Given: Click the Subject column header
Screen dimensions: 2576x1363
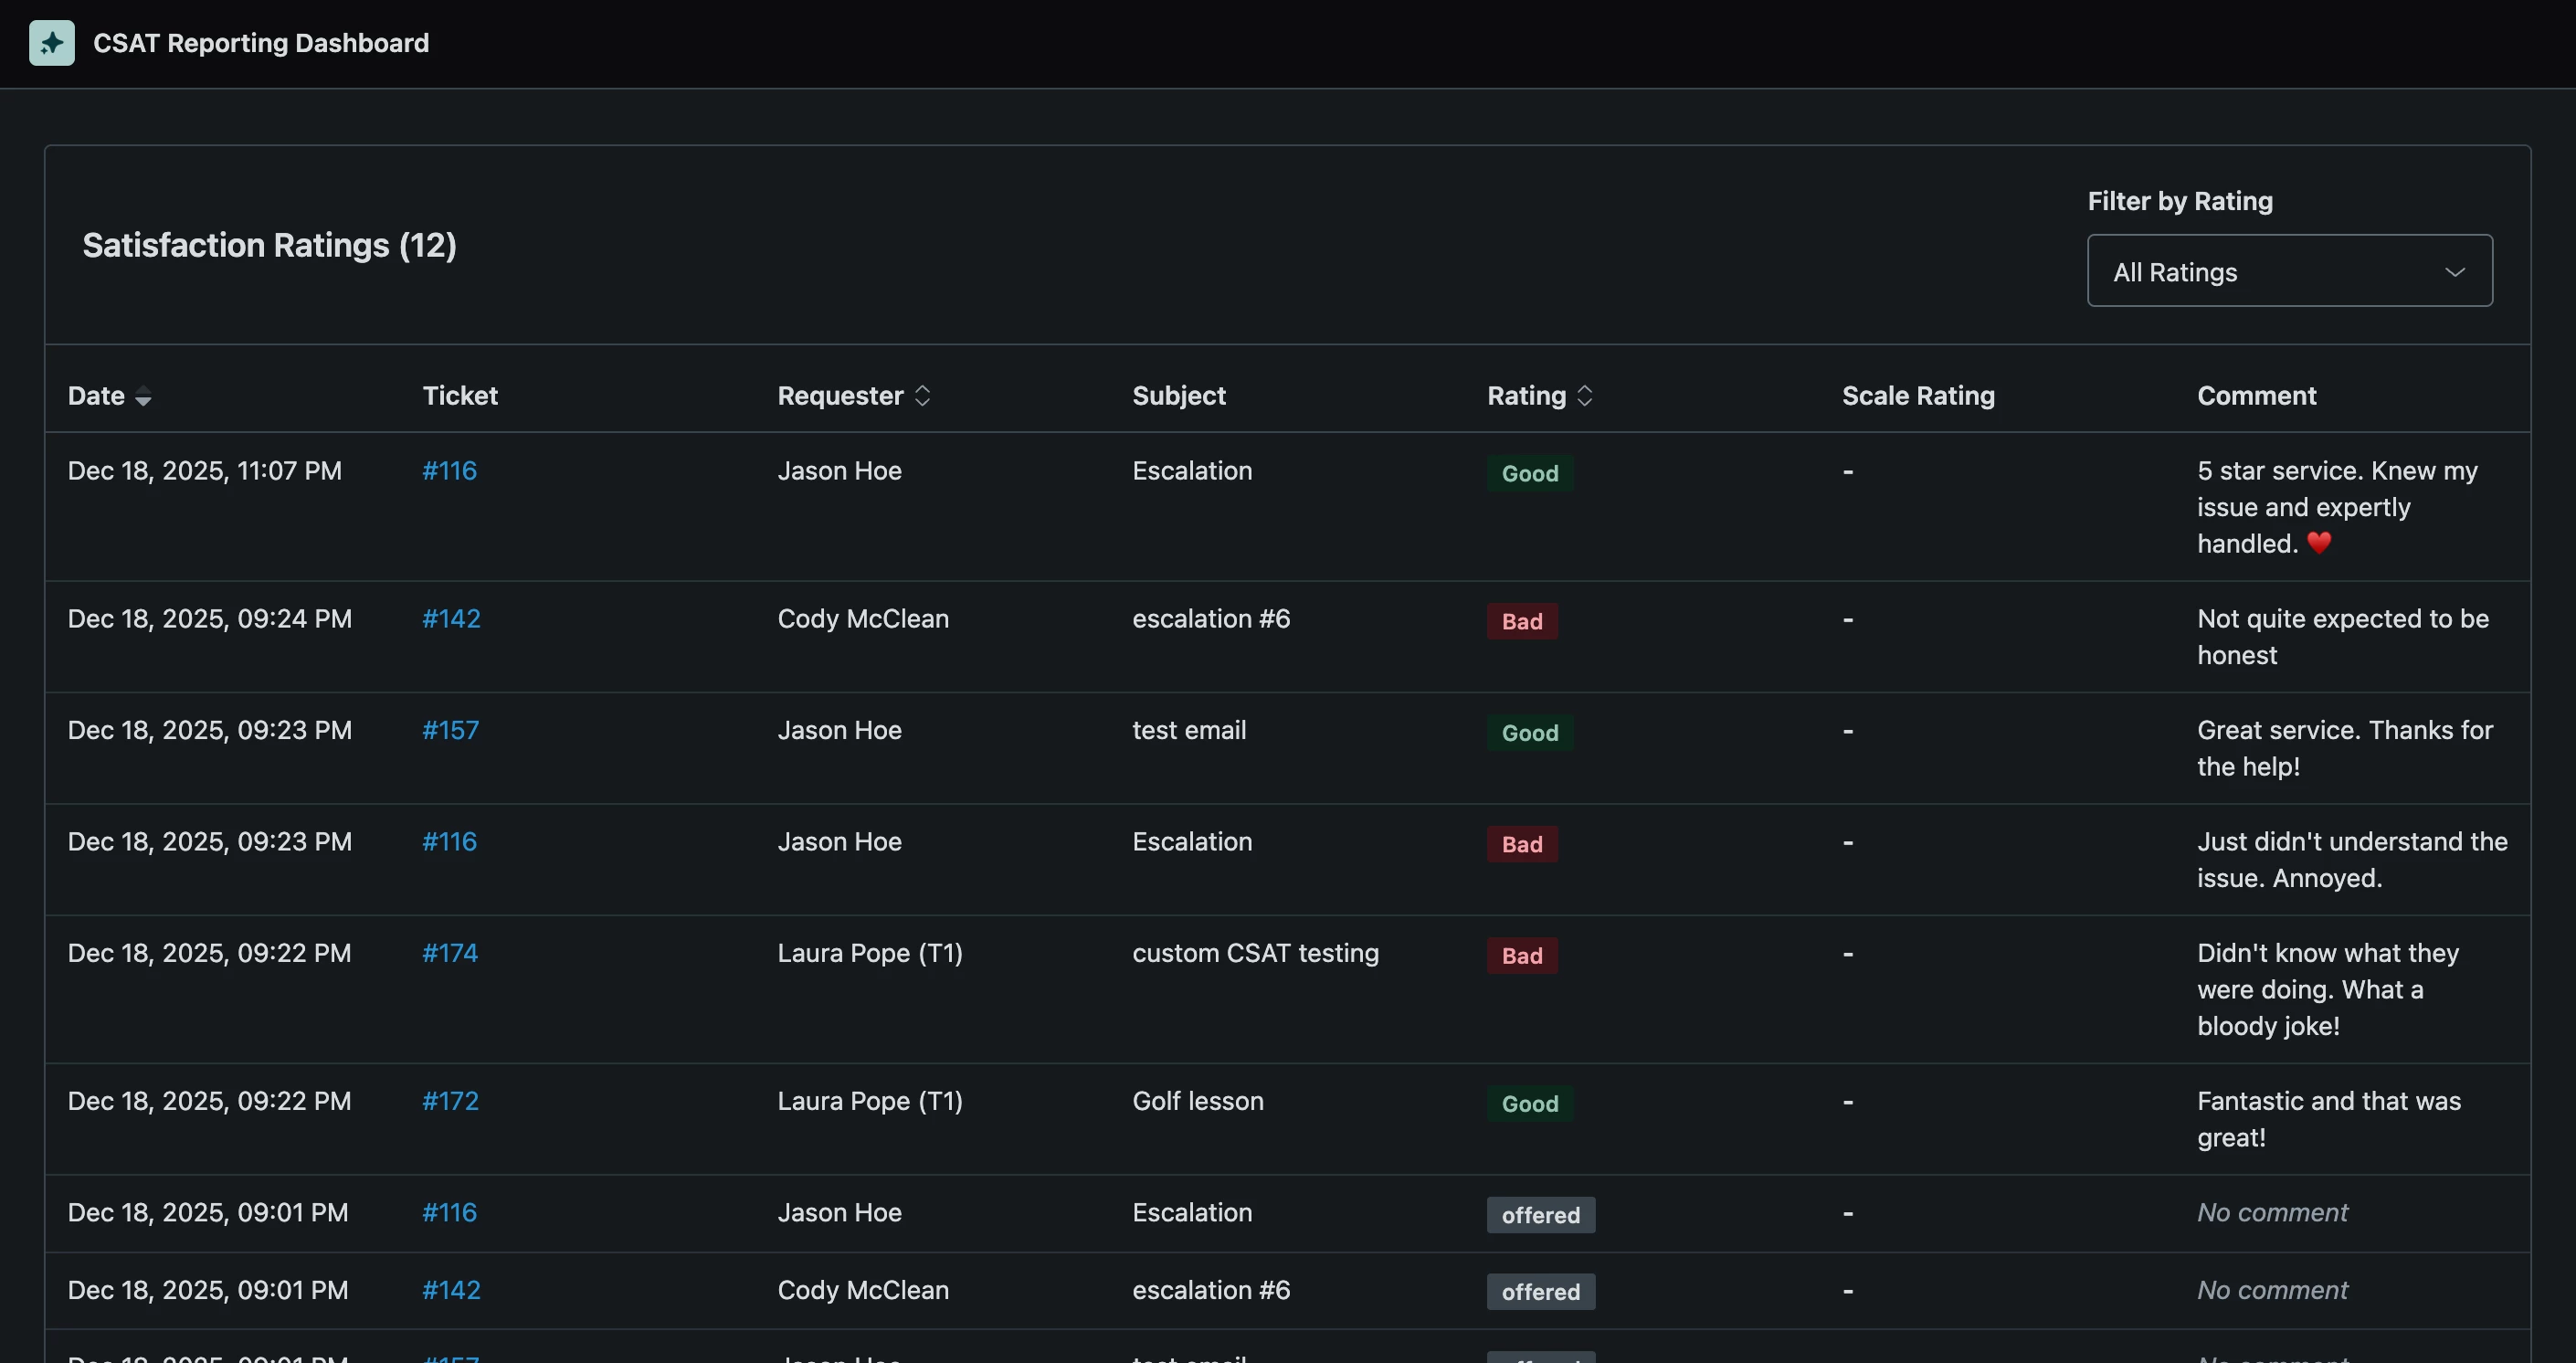Looking at the screenshot, I should coord(1178,396).
